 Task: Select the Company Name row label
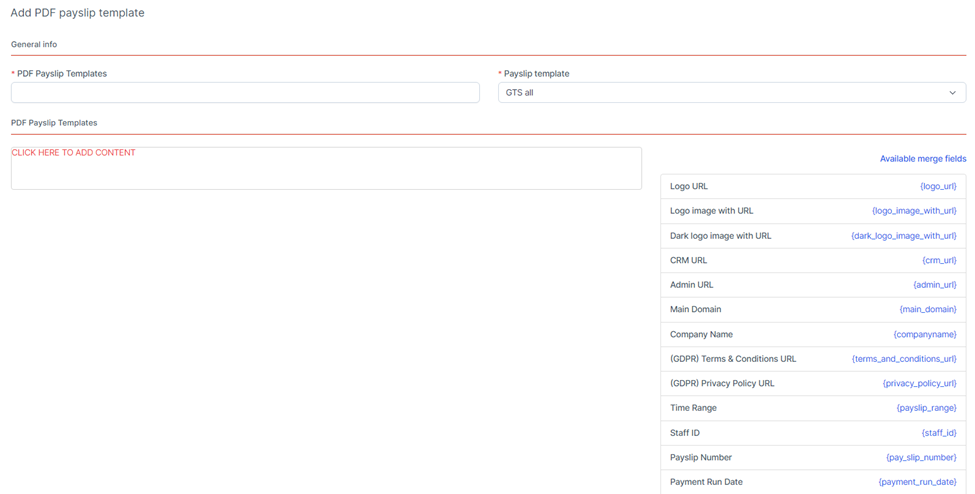[701, 335]
